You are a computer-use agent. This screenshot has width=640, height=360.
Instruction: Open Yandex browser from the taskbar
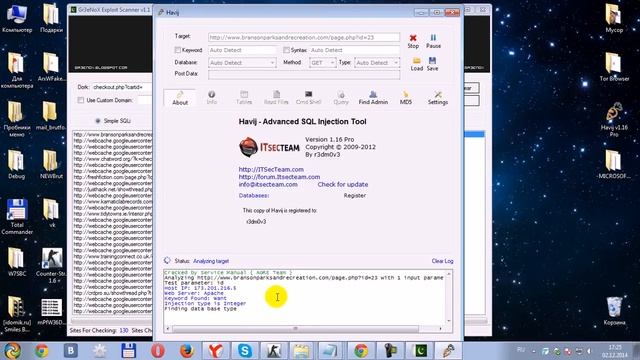pos(216,351)
